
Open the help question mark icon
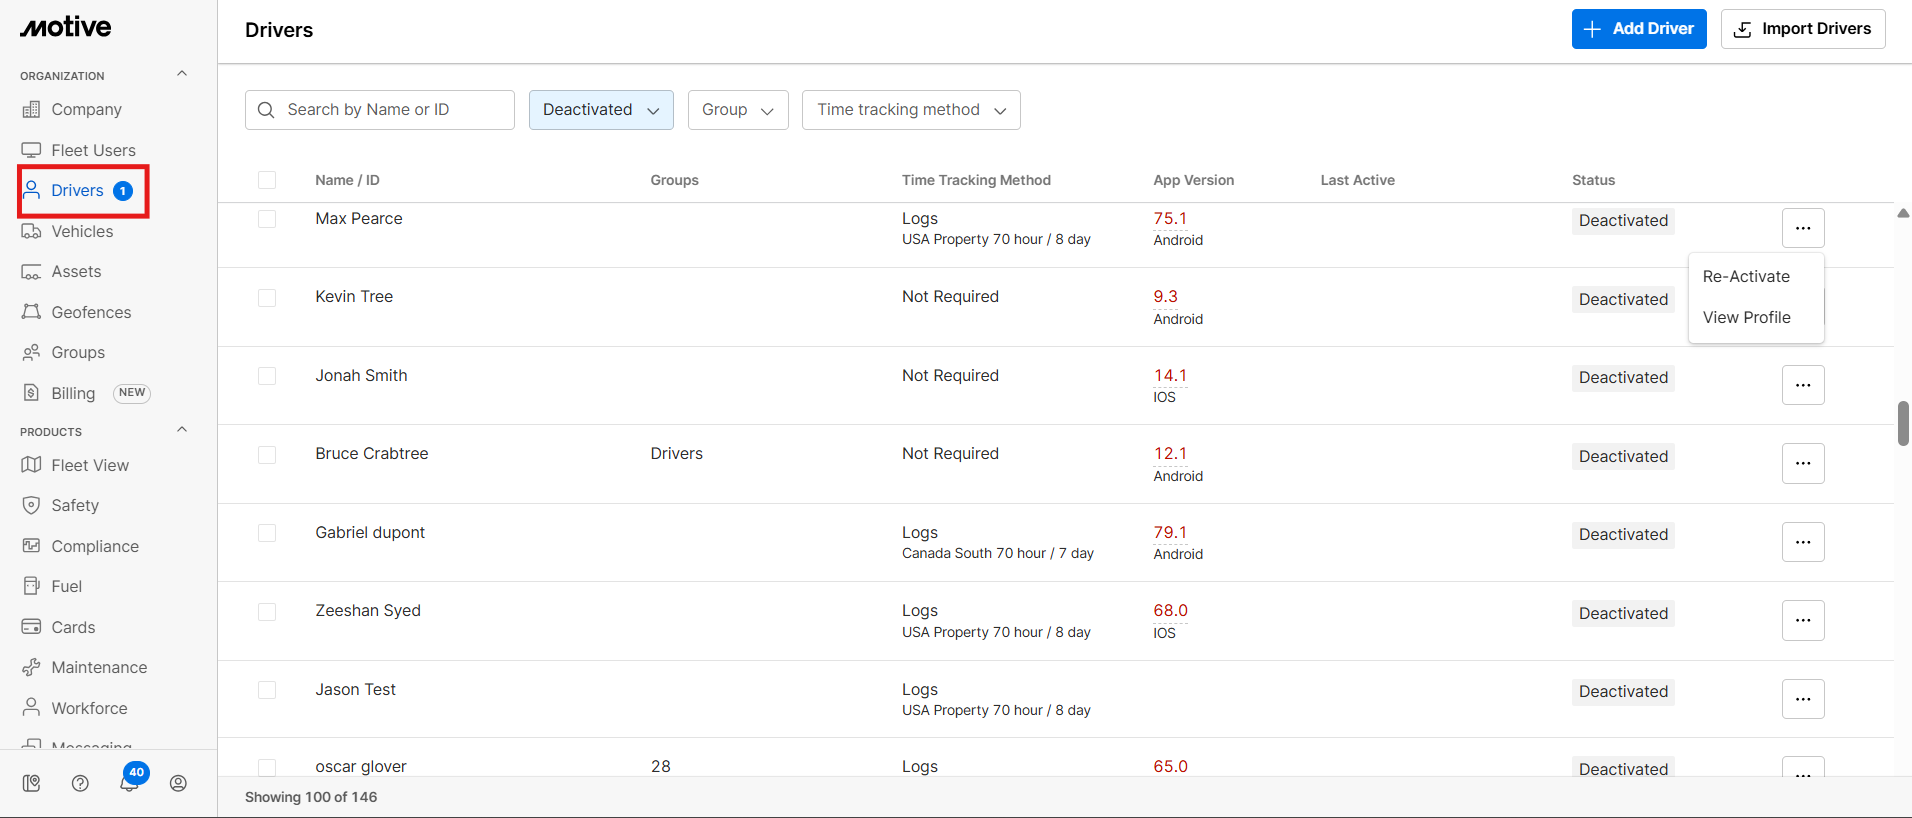[80, 783]
